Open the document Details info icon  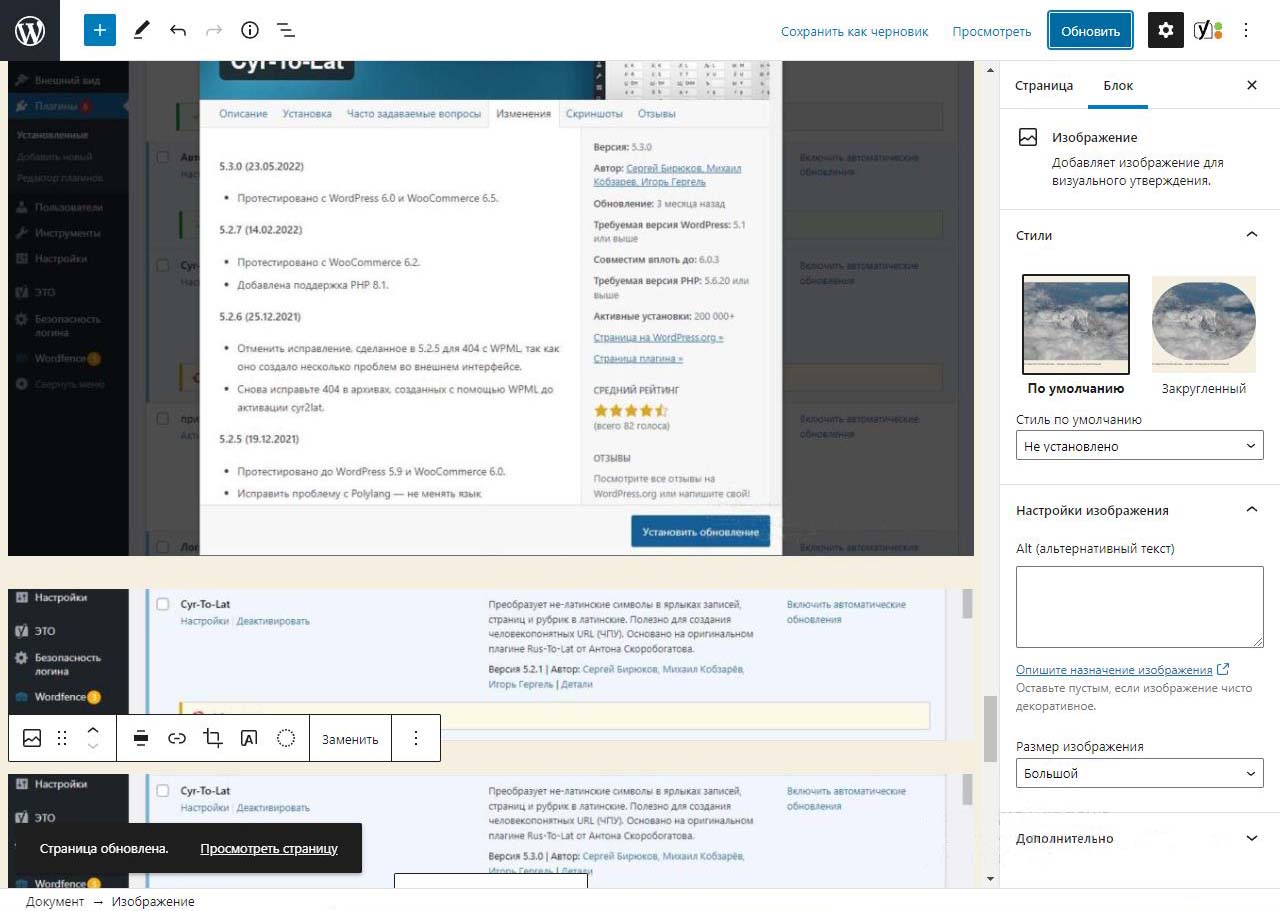250,30
